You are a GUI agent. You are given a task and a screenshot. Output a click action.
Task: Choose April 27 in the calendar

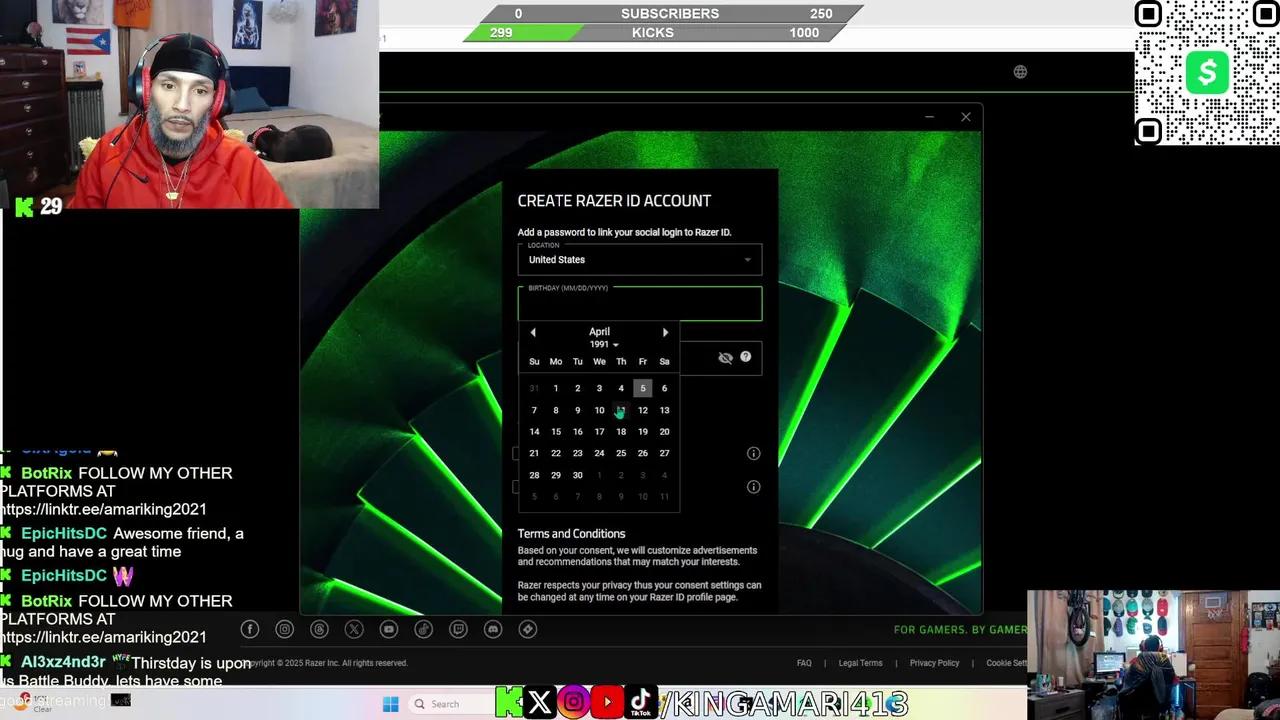[664, 453]
